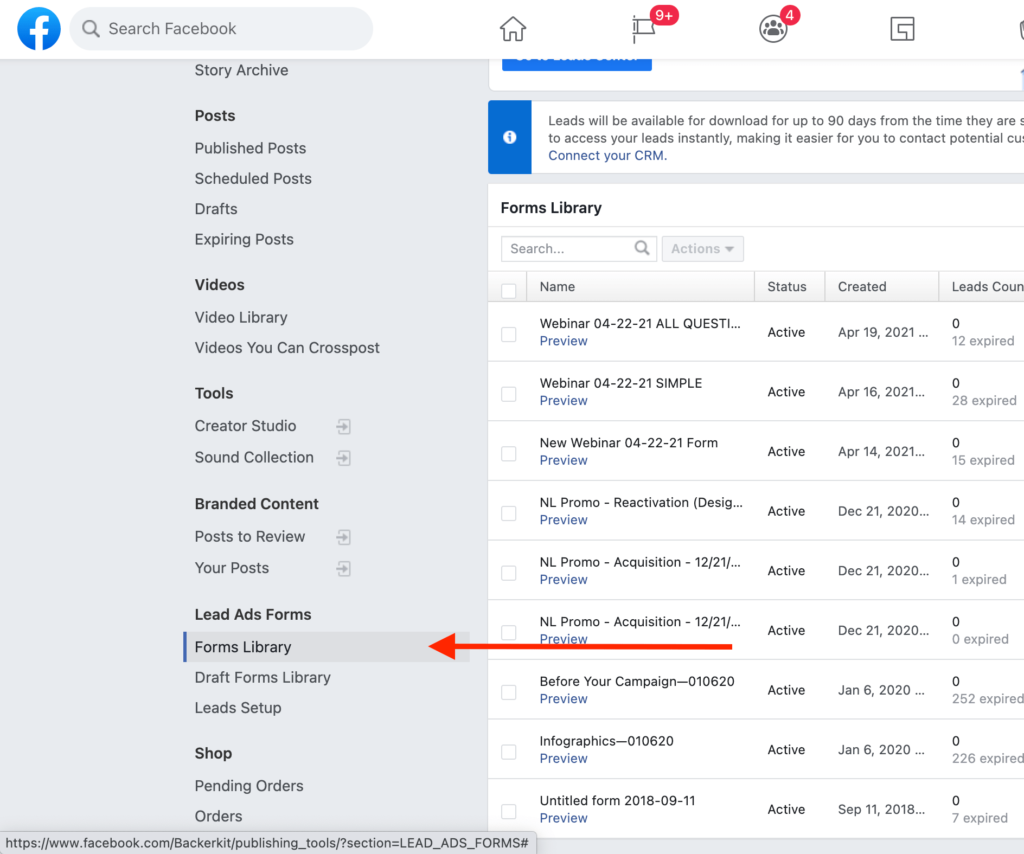Viewport: 1024px width, 854px height.
Task: Click the external-link icon beside Sound Collection
Action: (344, 458)
